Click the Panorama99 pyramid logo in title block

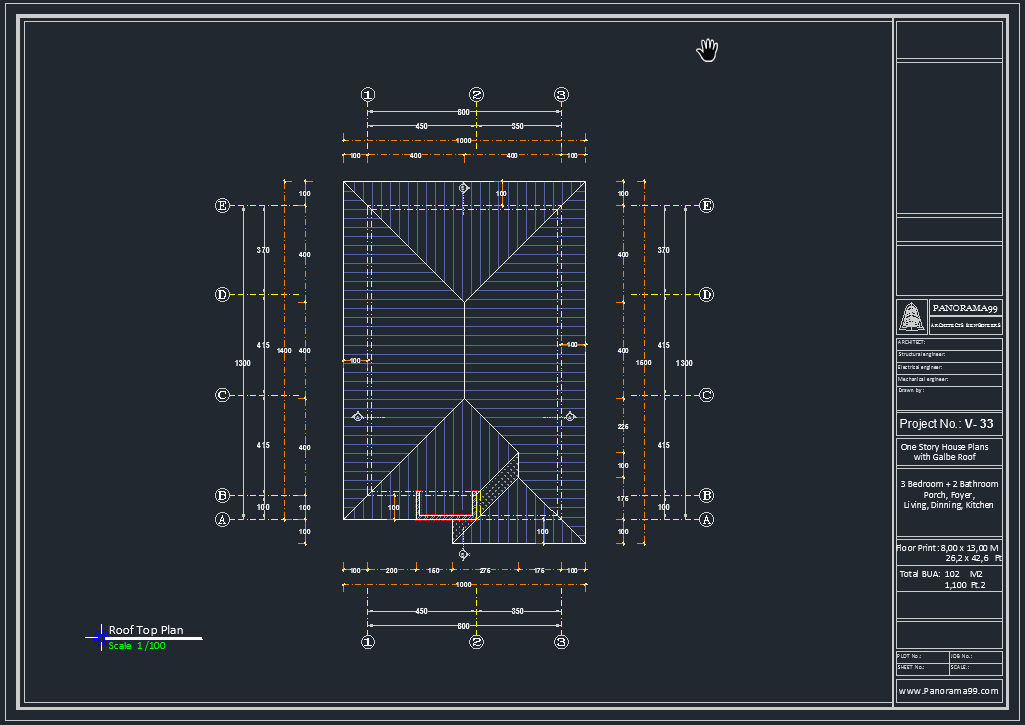point(911,317)
